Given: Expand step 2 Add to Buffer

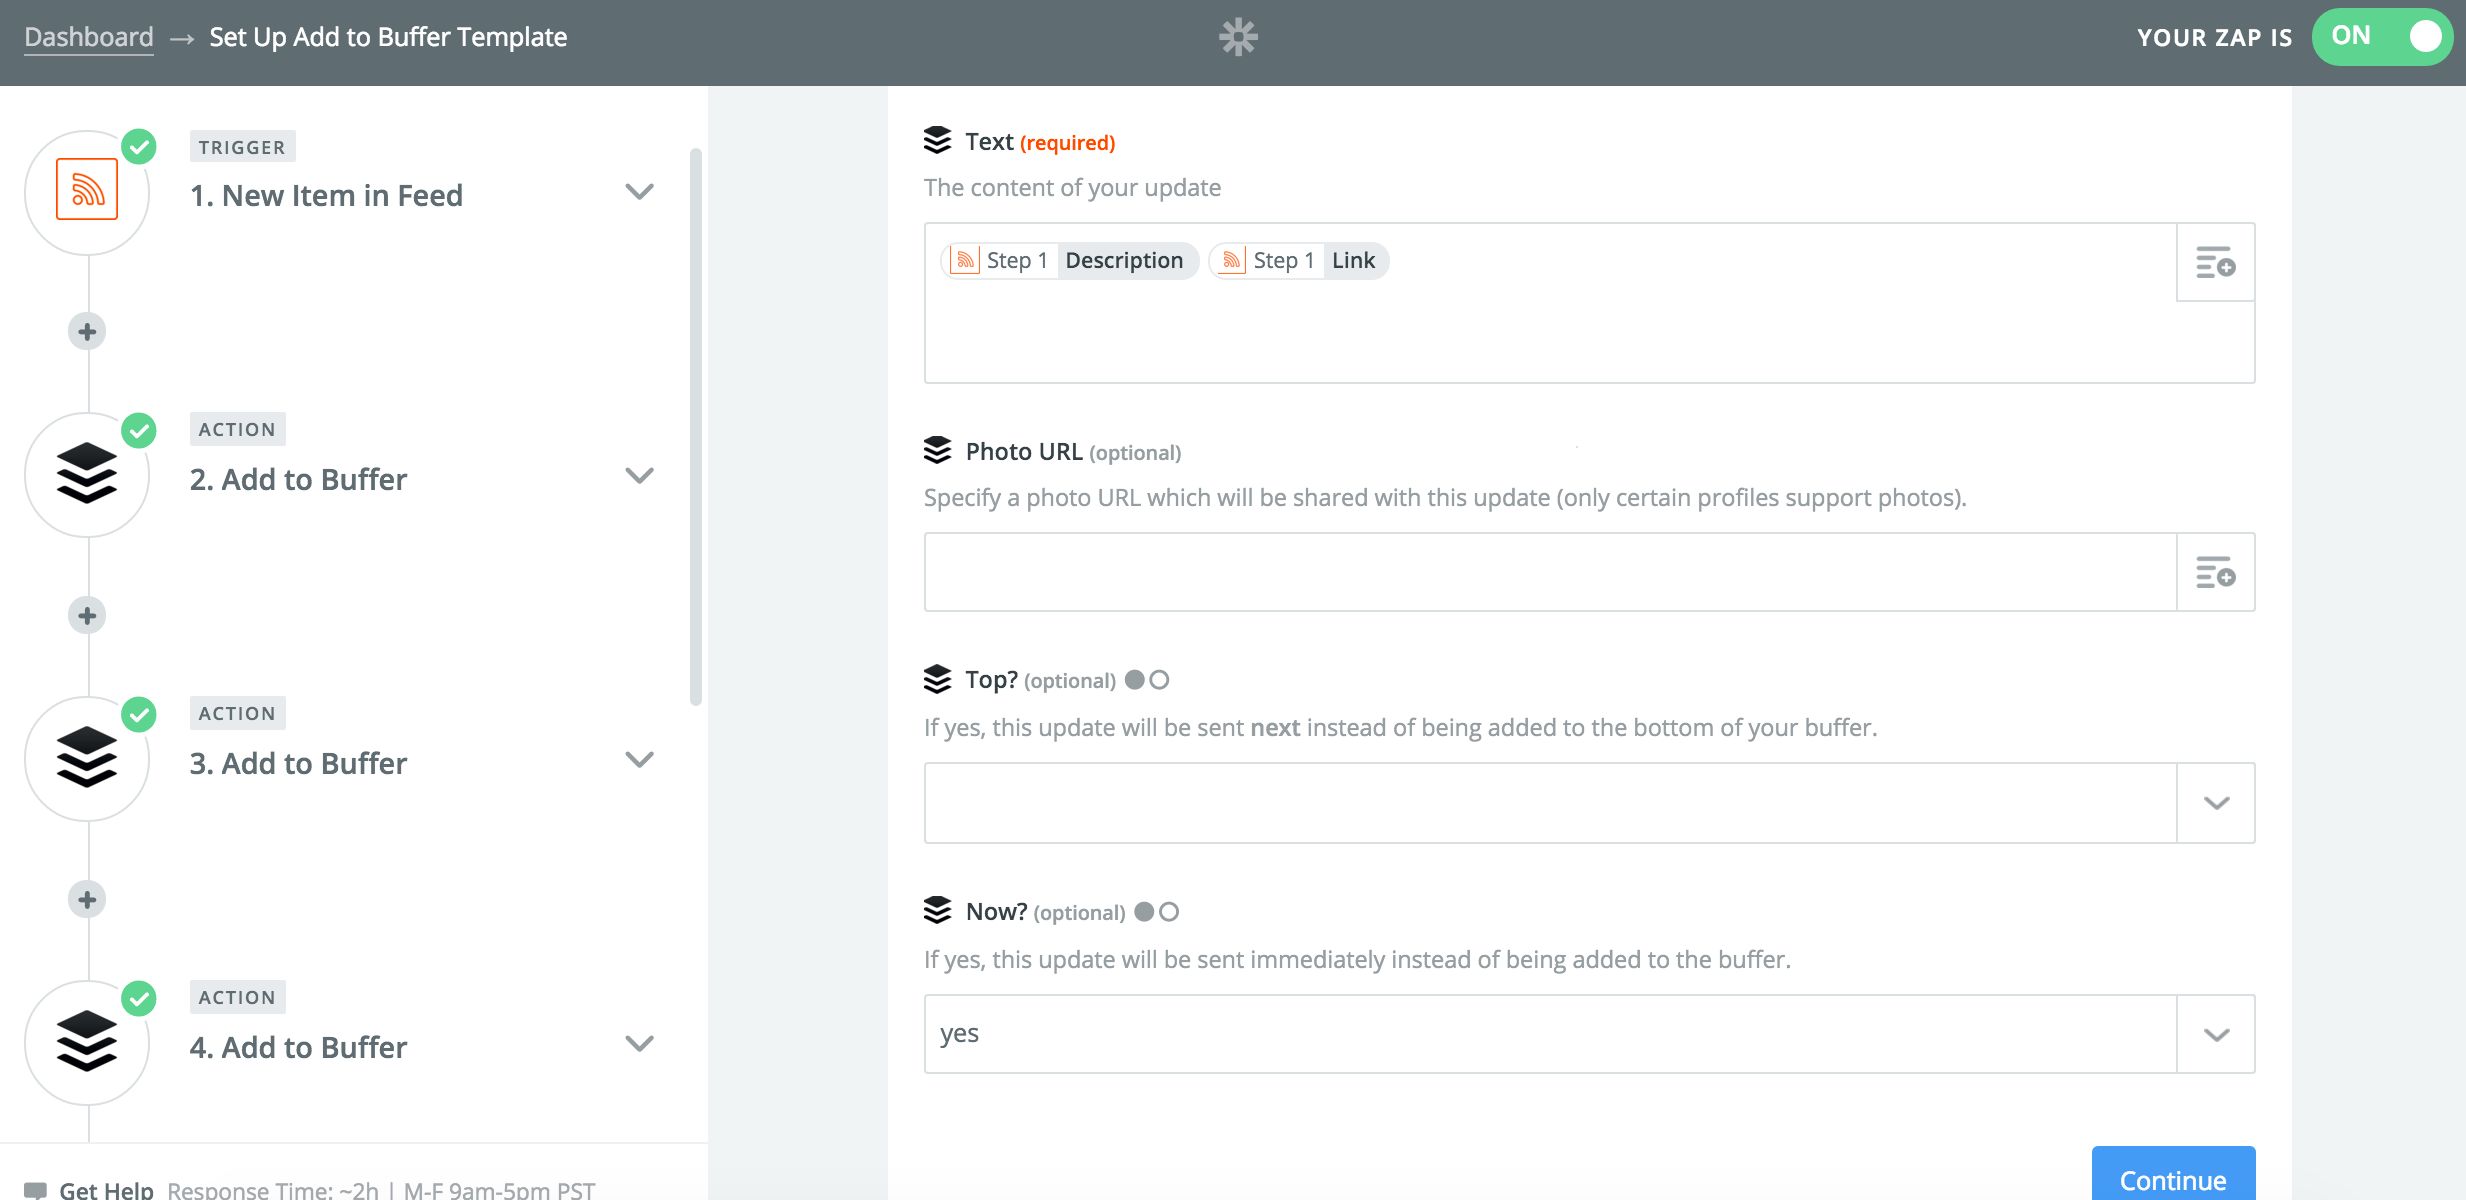Looking at the screenshot, I should pyautogui.click(x=639, y=475).
